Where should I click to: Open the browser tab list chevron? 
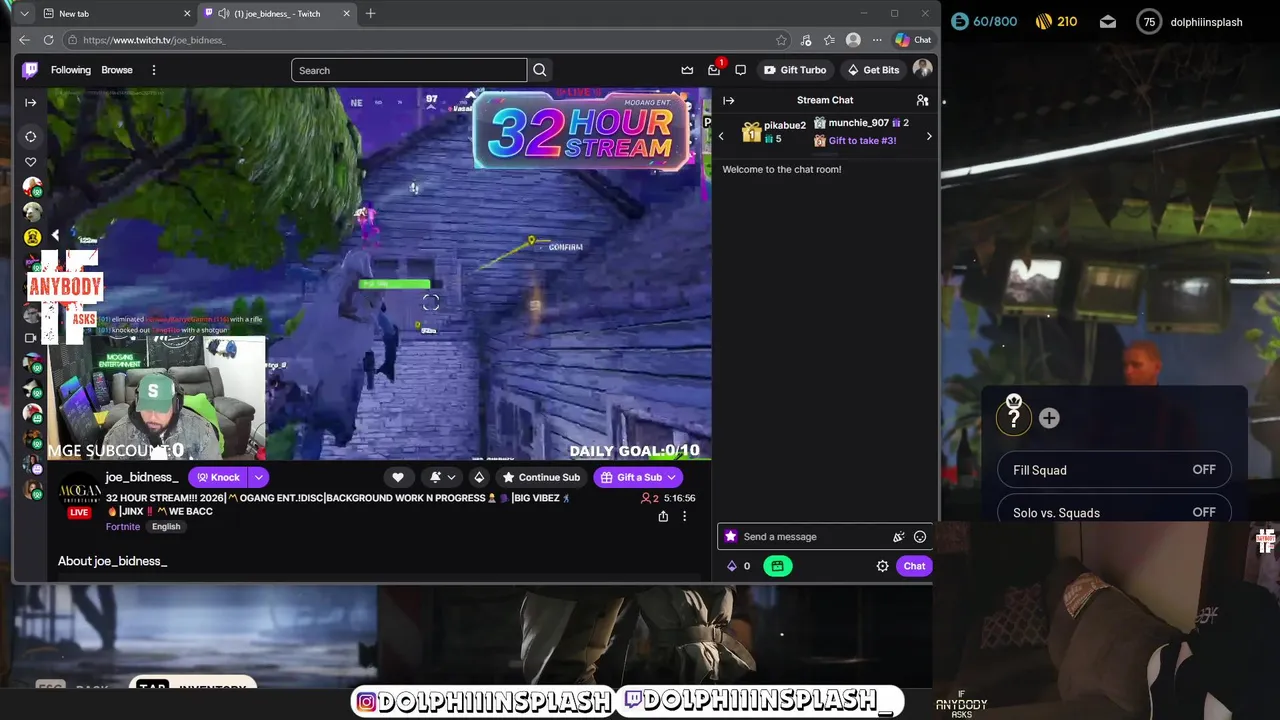pos(24,13)
